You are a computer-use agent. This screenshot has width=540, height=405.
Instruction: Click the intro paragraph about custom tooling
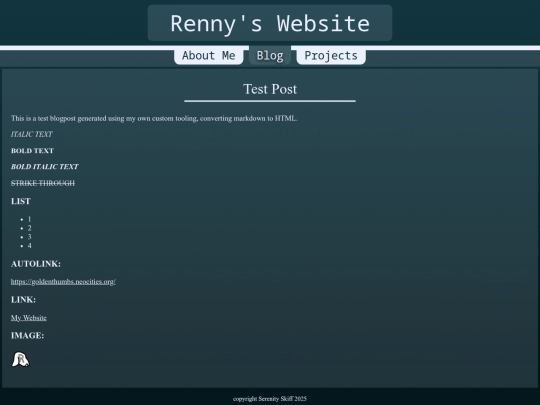(x=154, y=118)
